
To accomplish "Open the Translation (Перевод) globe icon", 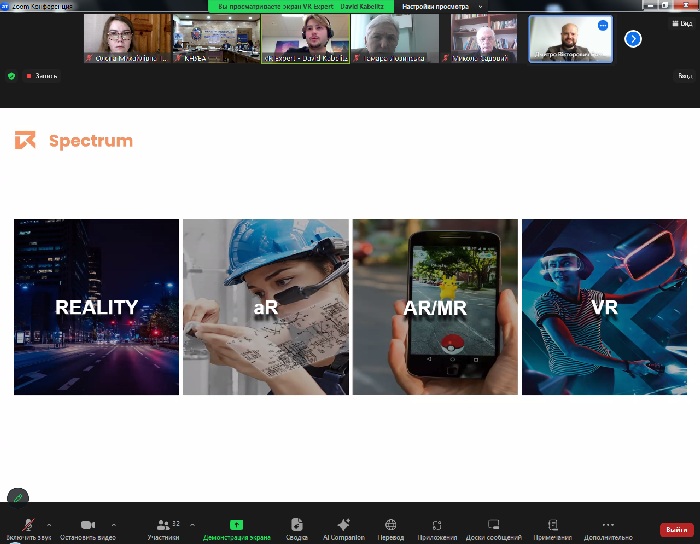I will [x=391, y=525].
